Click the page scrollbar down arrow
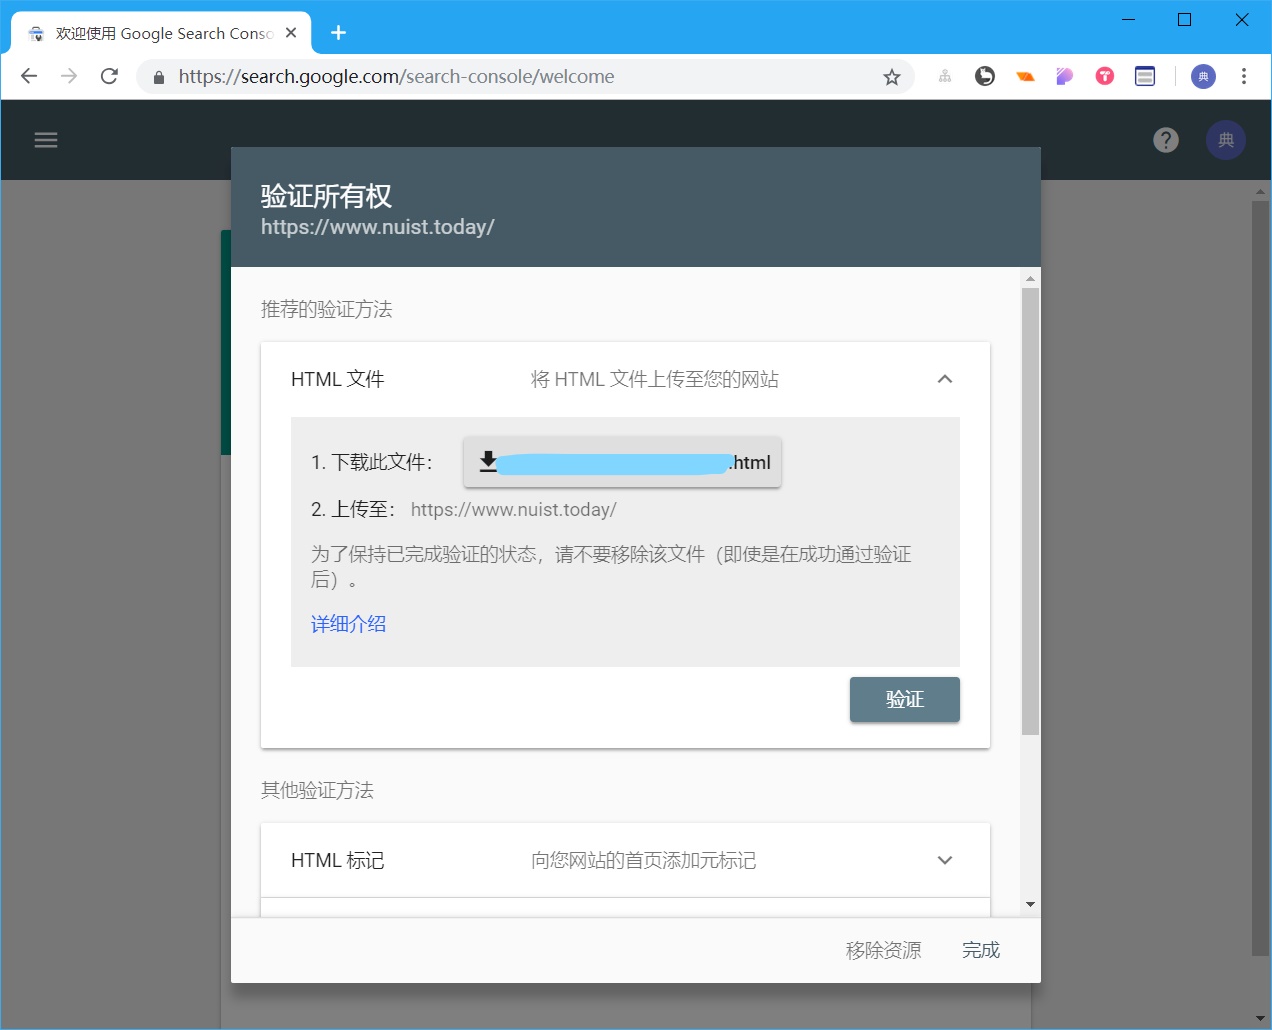The height and width of the screenshot is (1030, 1272). click(1260, 1018)
